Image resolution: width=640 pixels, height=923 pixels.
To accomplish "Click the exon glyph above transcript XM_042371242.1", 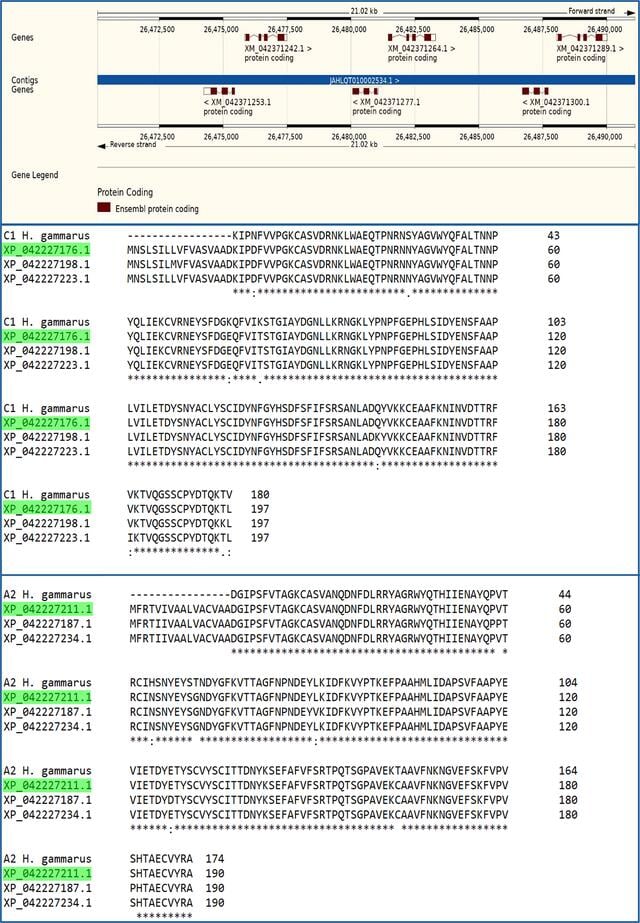I will tap(266, 38).
